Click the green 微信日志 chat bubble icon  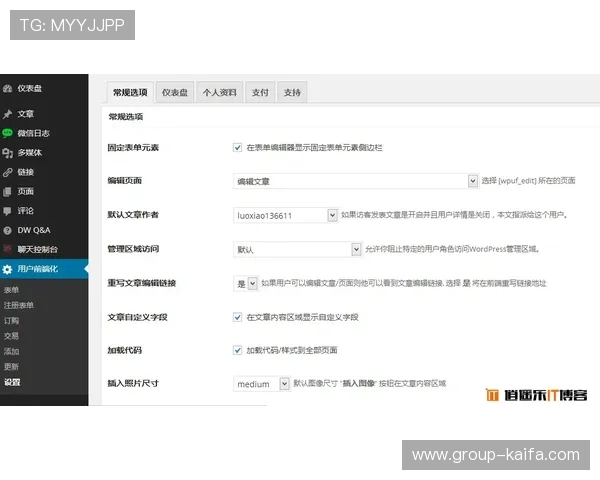tap(7, 133)
